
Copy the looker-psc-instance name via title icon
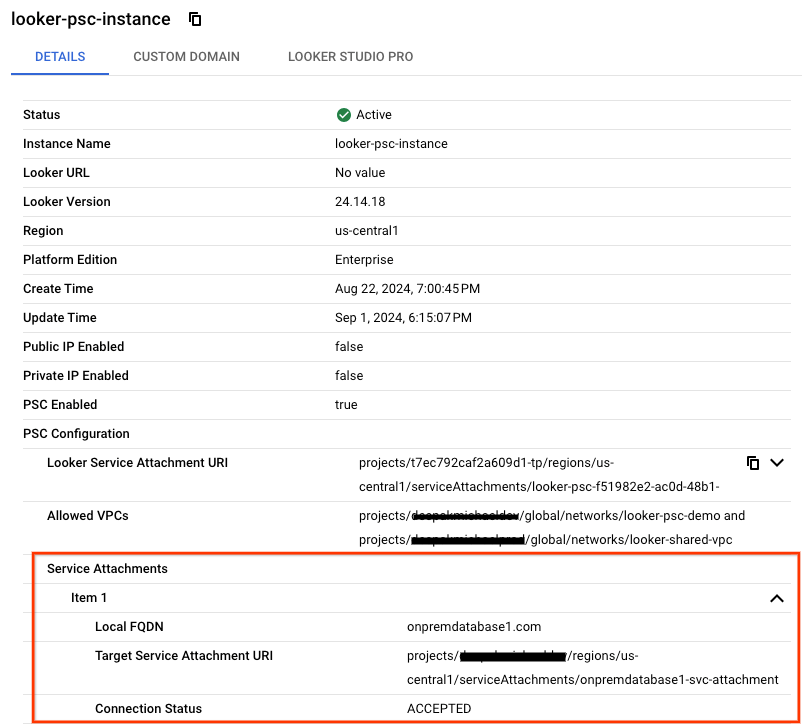pos(195,20)
